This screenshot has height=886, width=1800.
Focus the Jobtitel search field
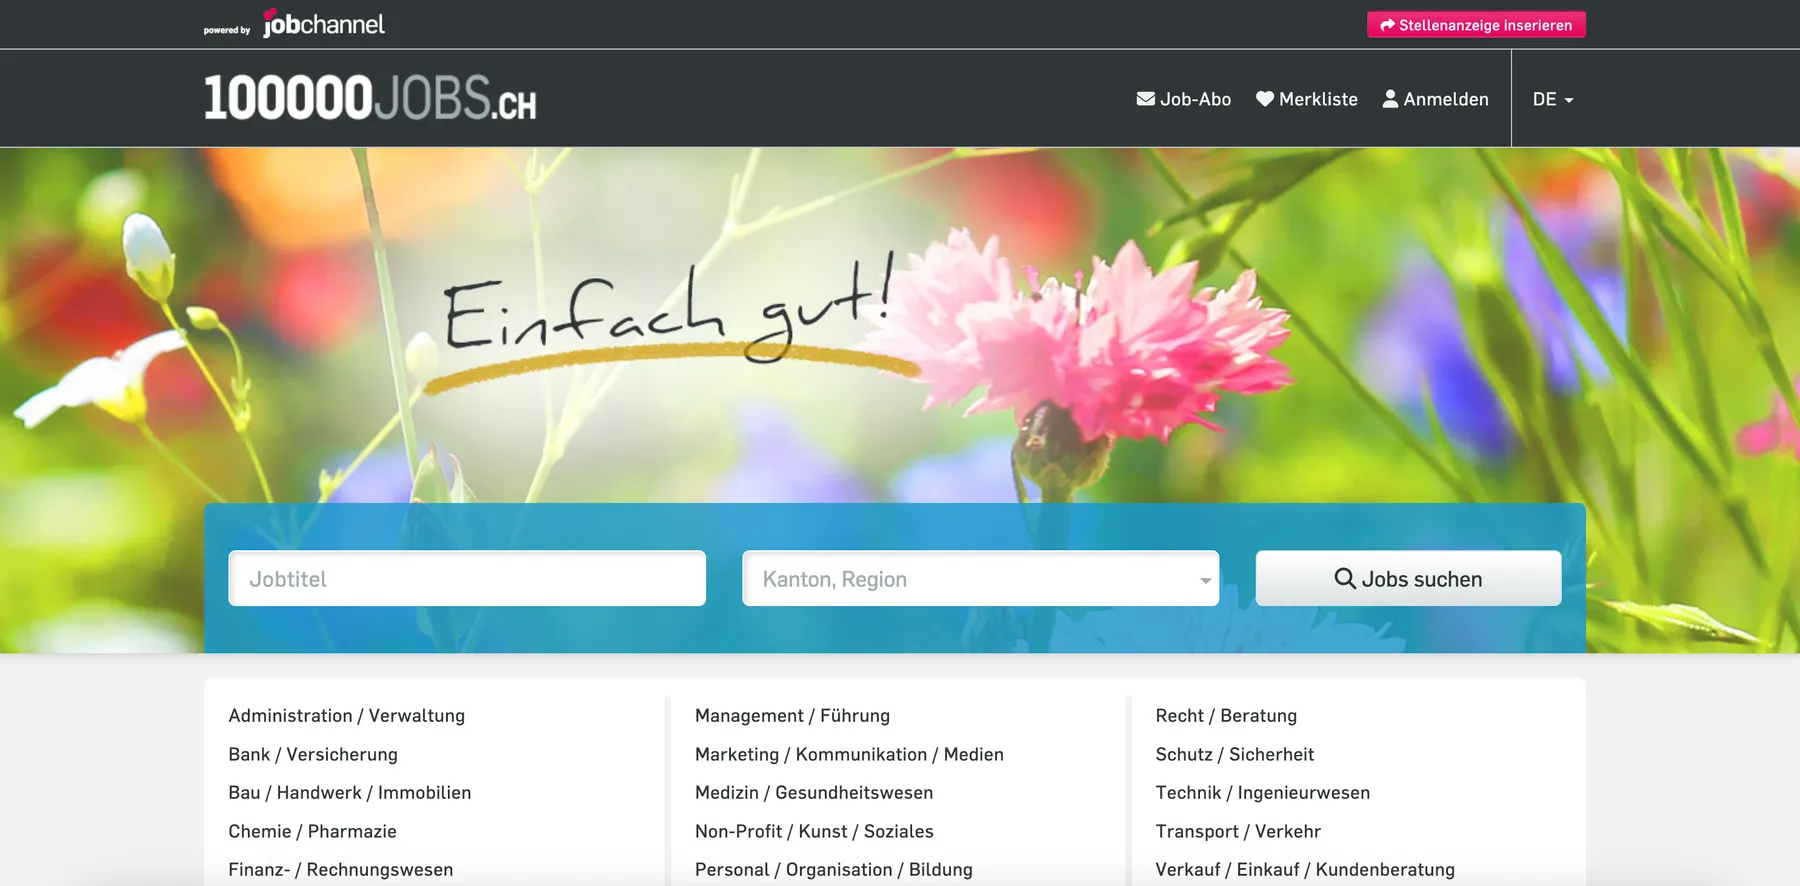[x=467, y=579]
